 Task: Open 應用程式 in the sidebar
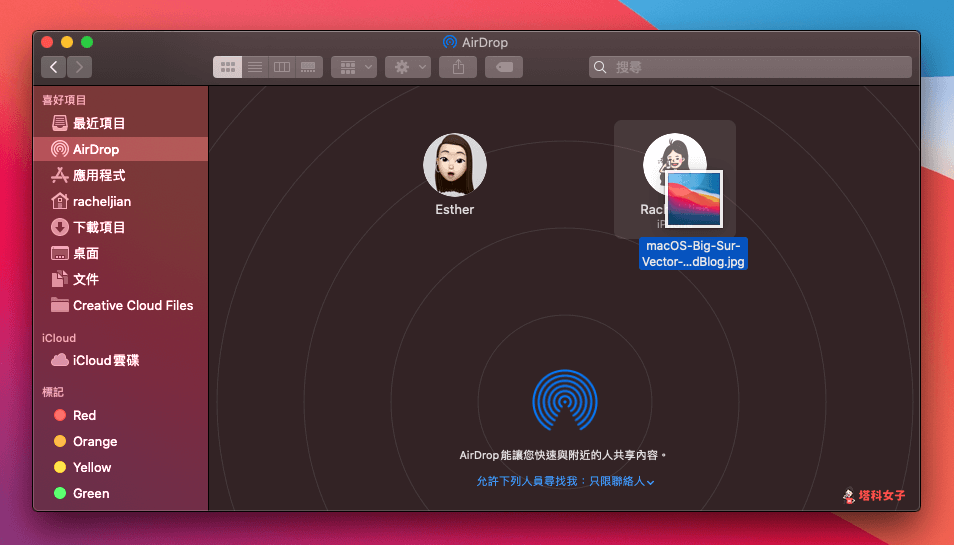click(120, 175)
